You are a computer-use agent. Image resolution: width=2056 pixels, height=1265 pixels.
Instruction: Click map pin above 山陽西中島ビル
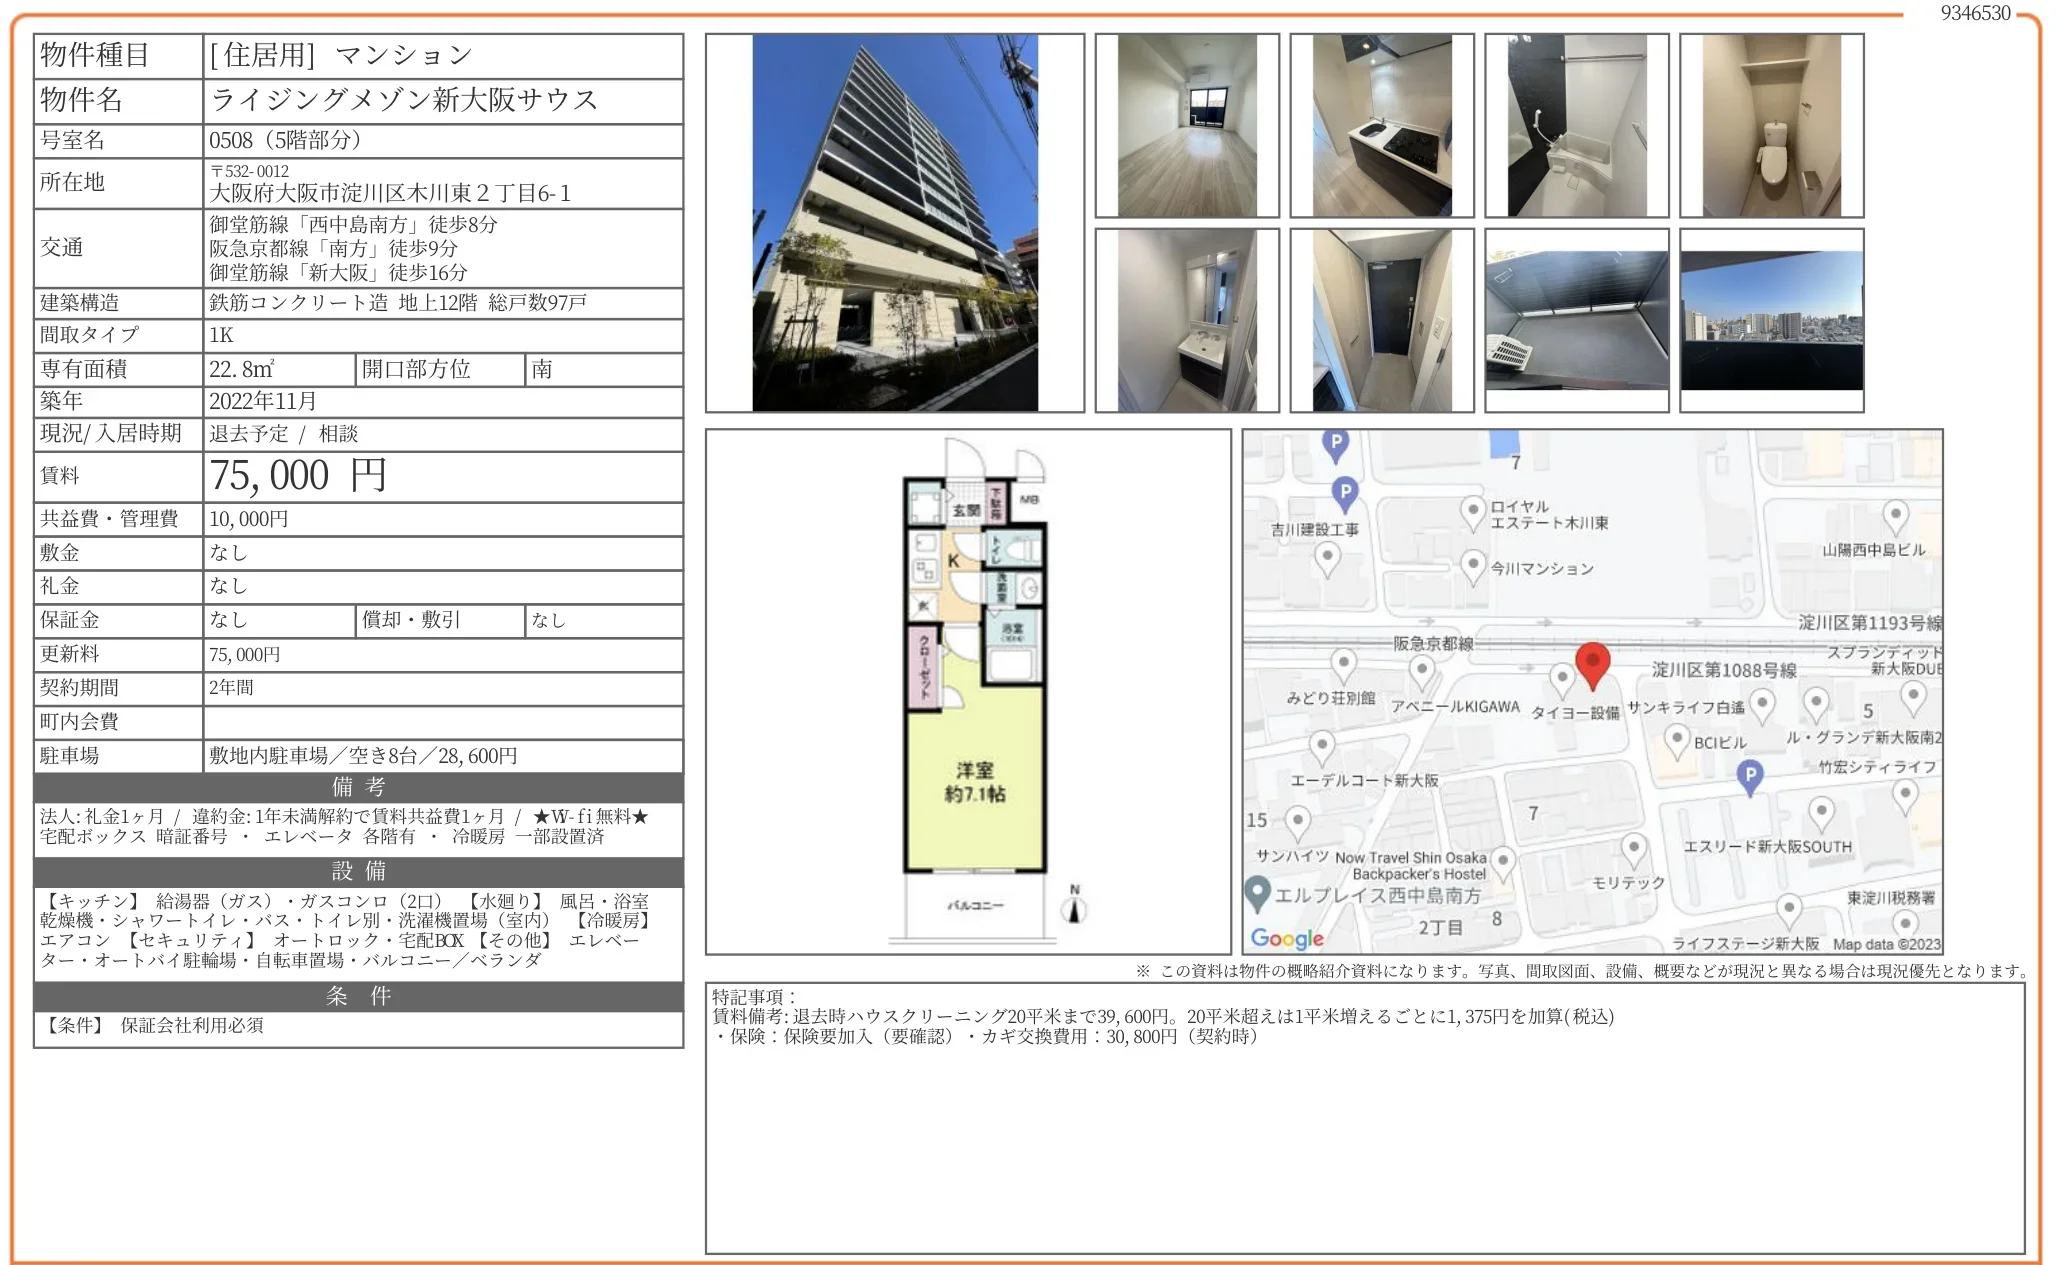point(1895,515)
